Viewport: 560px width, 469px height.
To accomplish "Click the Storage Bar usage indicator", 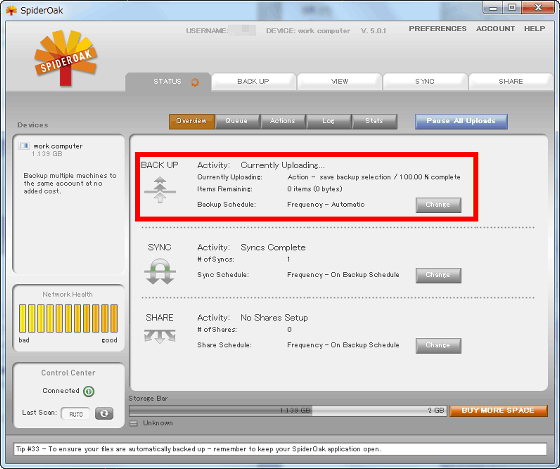I will (x=288, y=411).
